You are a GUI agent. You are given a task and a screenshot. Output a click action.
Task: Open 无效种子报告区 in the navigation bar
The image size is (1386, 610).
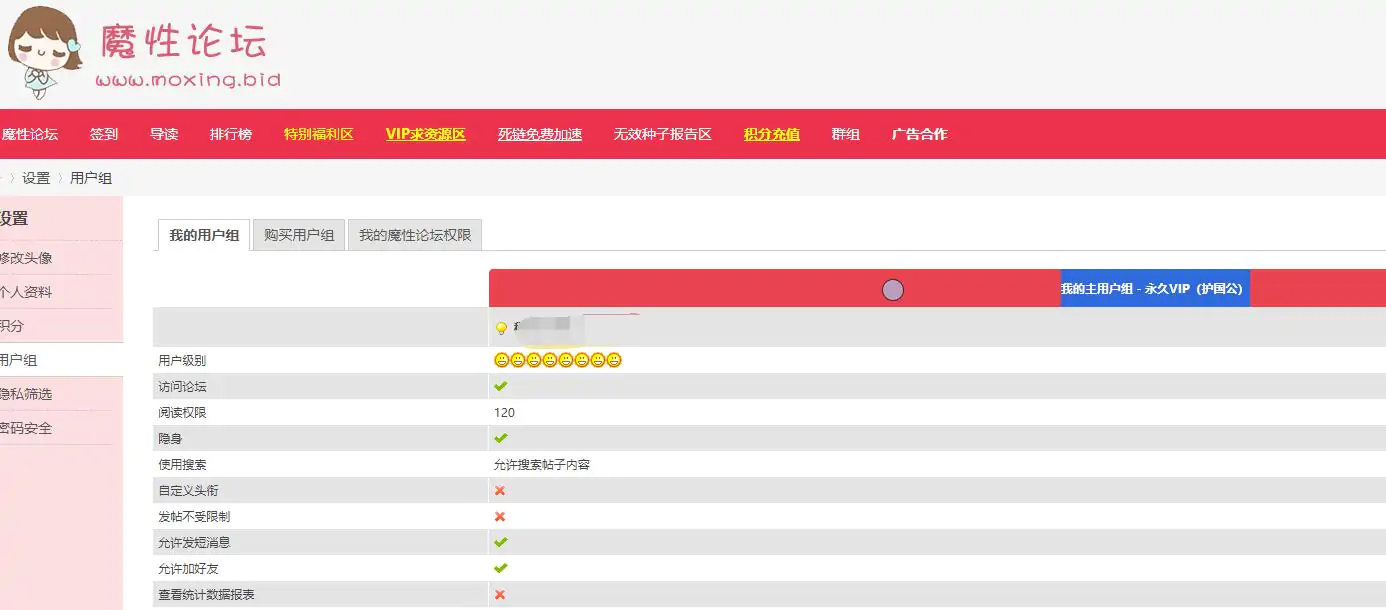coord(663,134)
